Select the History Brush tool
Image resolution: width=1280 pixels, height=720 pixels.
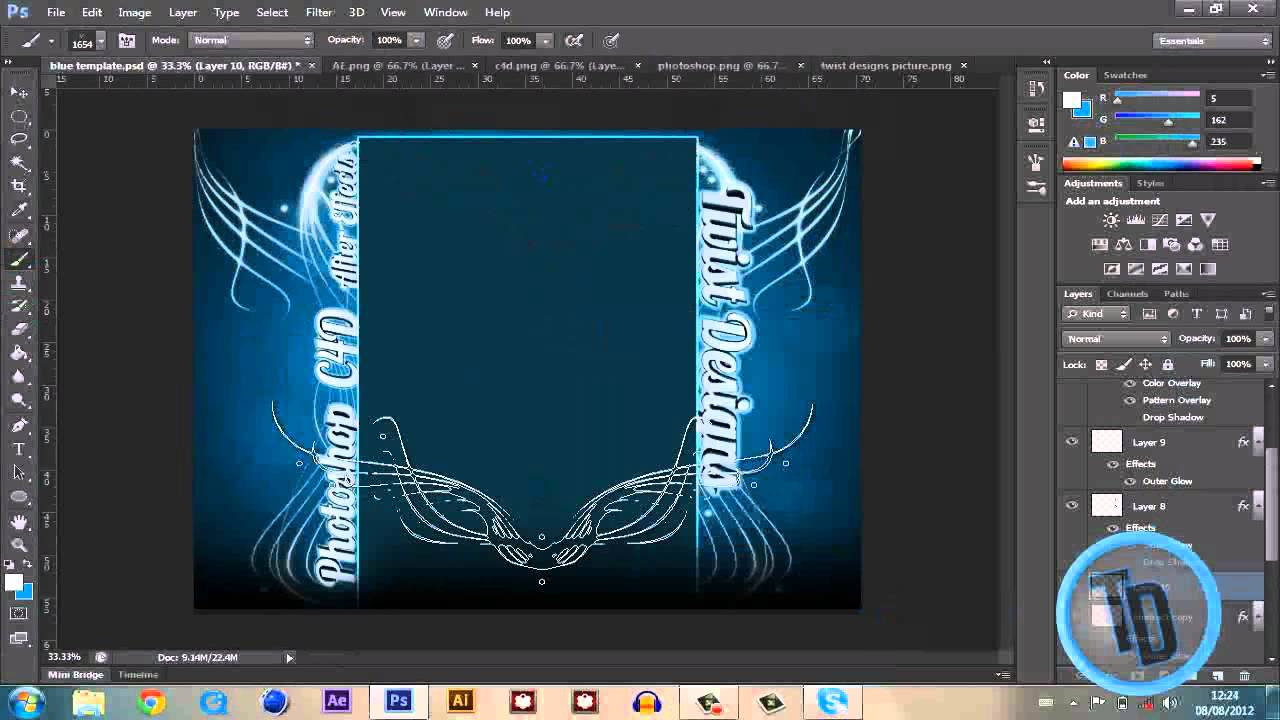tap(19, 306)
